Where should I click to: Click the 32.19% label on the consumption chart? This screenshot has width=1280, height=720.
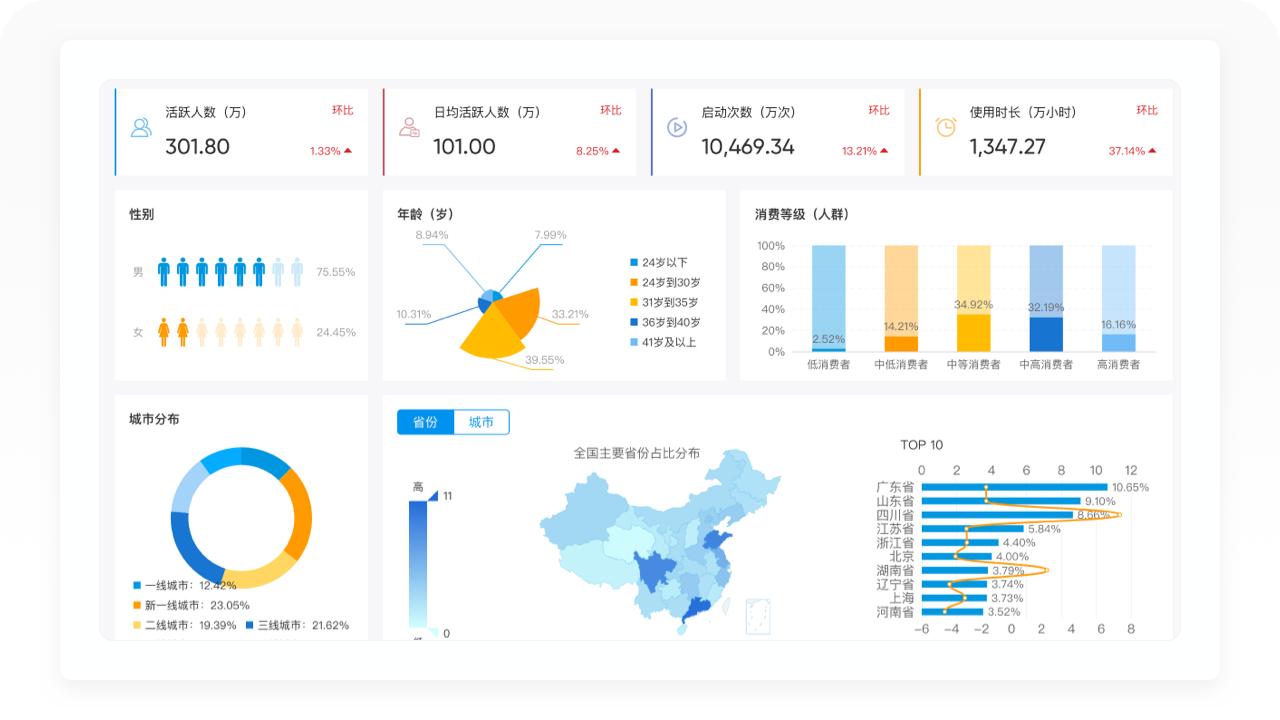[x=1046, y=308]
